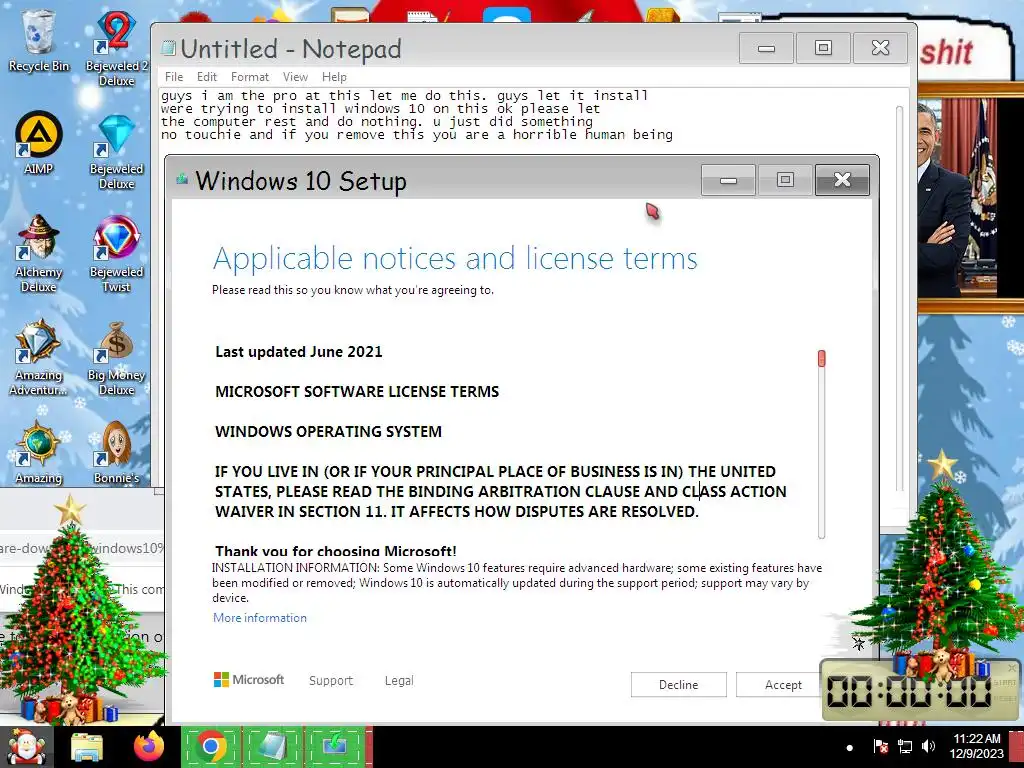The image size is (1024, 768).
Task: Click the "Last updated June 2021" text
Action: pyautogui.click(x=298, y=351)
